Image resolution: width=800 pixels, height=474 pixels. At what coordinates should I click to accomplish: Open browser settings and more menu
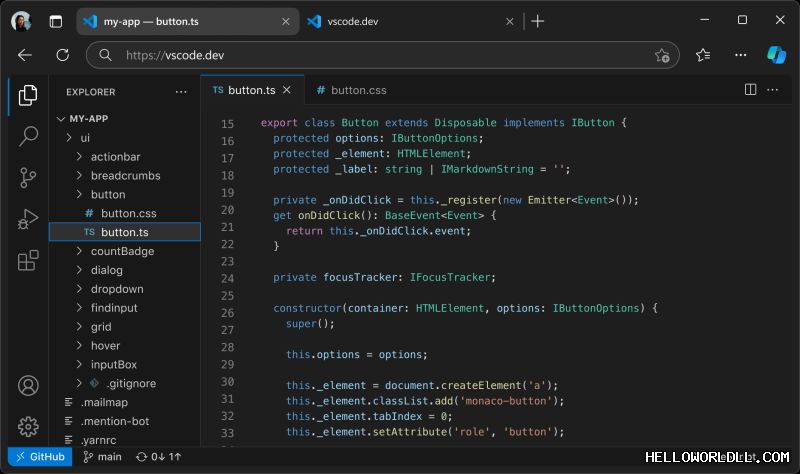tap(740, 55)
